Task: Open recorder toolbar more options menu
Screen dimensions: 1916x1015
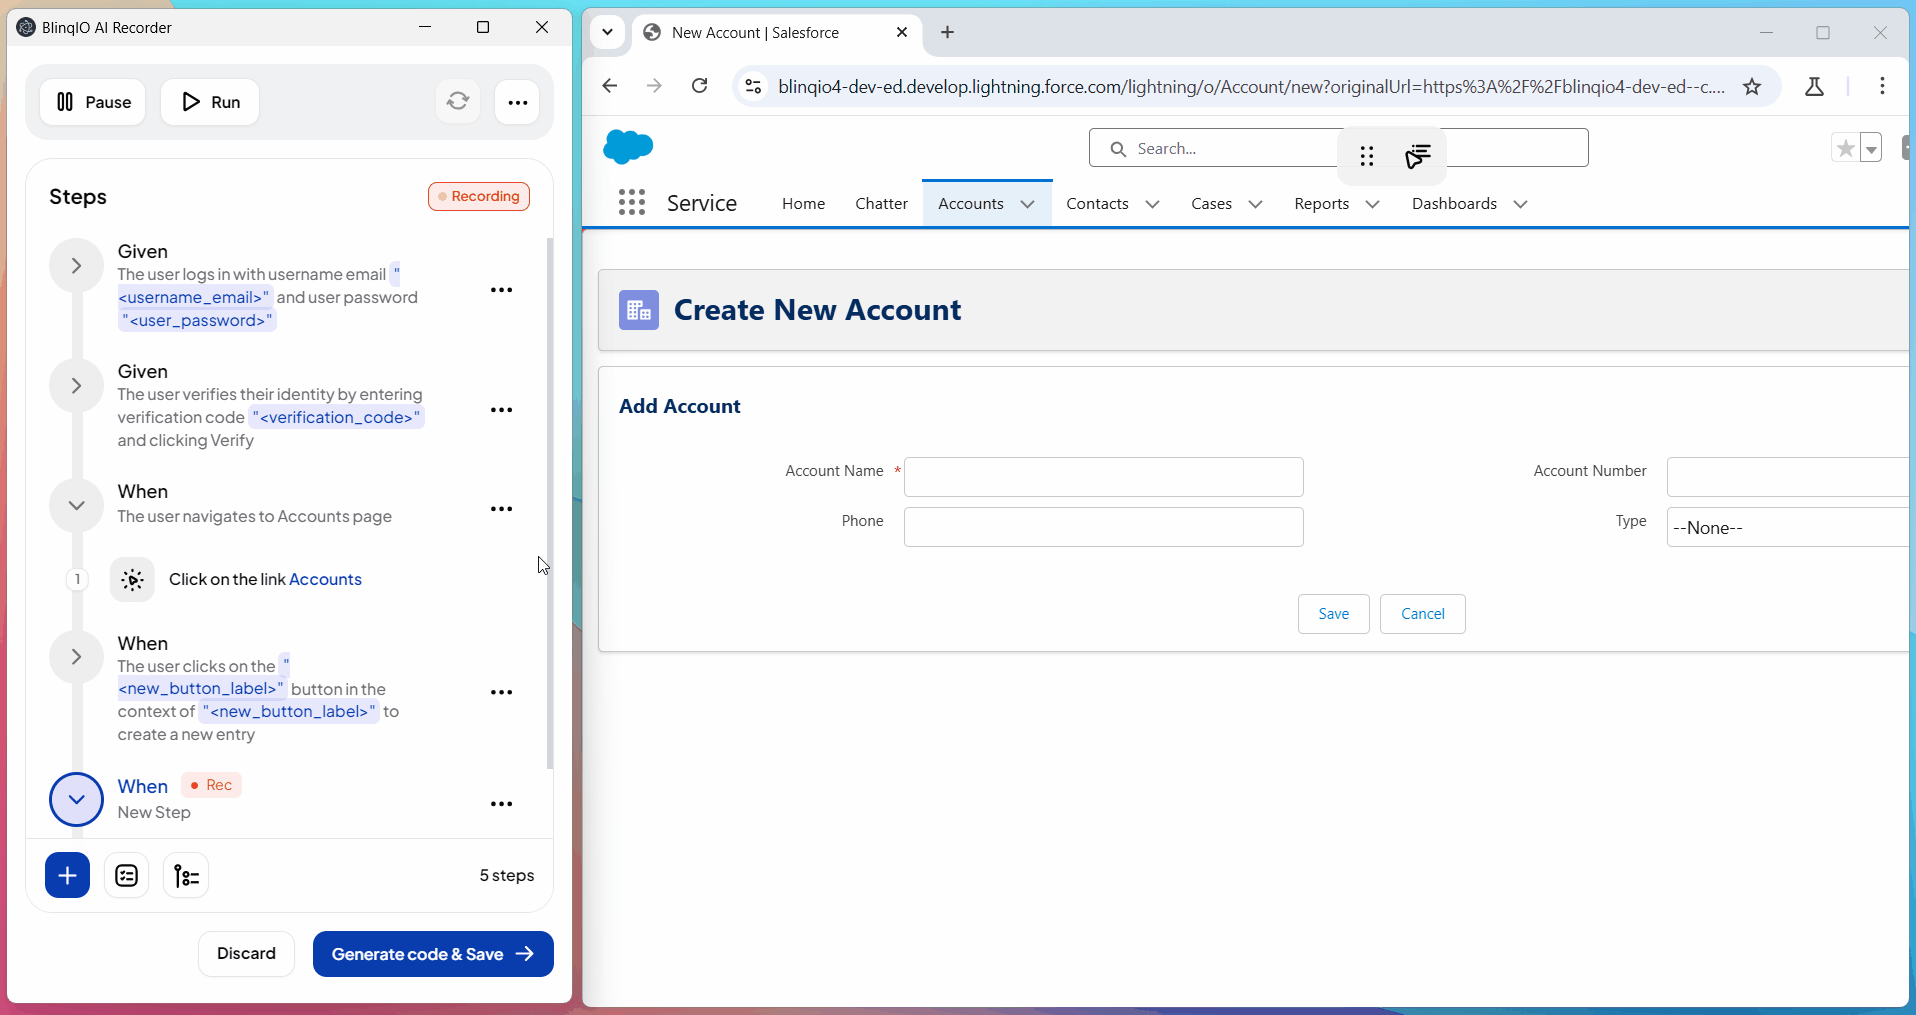Action: (x=517, y=102)
